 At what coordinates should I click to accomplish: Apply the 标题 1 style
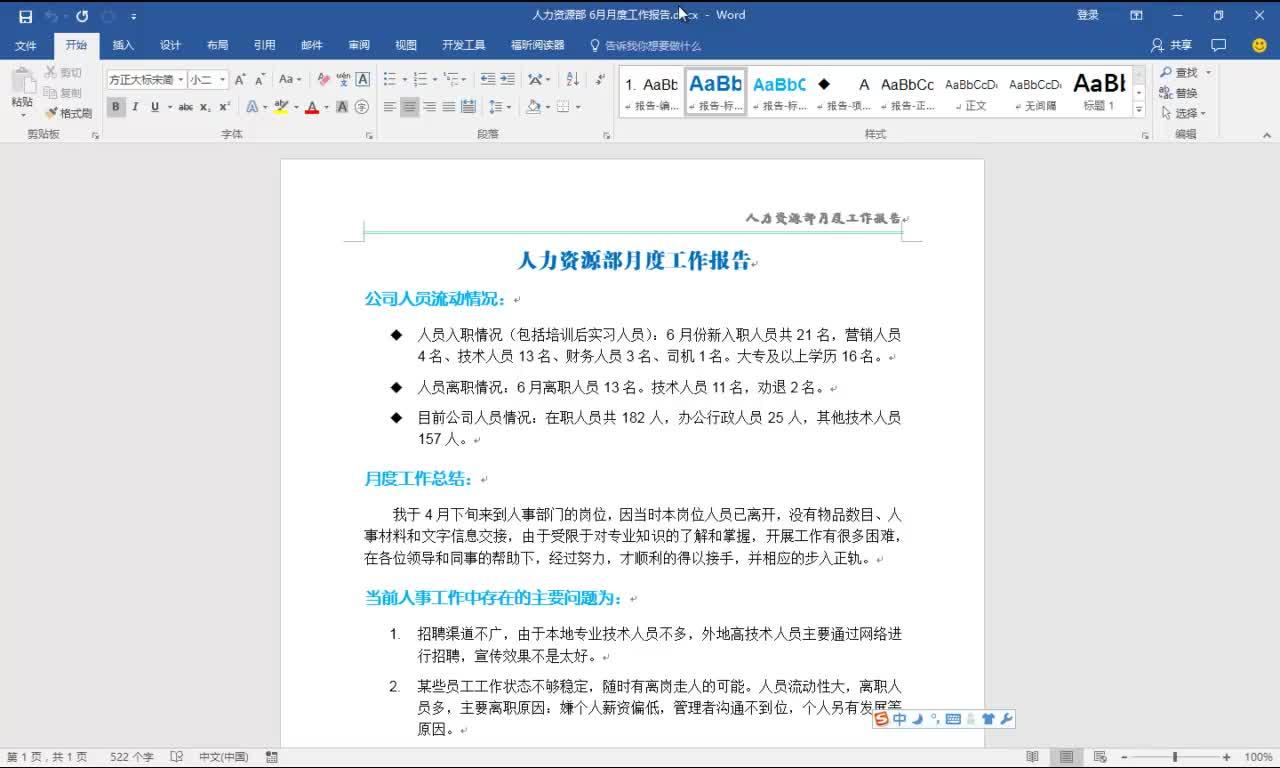[1098, 91]
